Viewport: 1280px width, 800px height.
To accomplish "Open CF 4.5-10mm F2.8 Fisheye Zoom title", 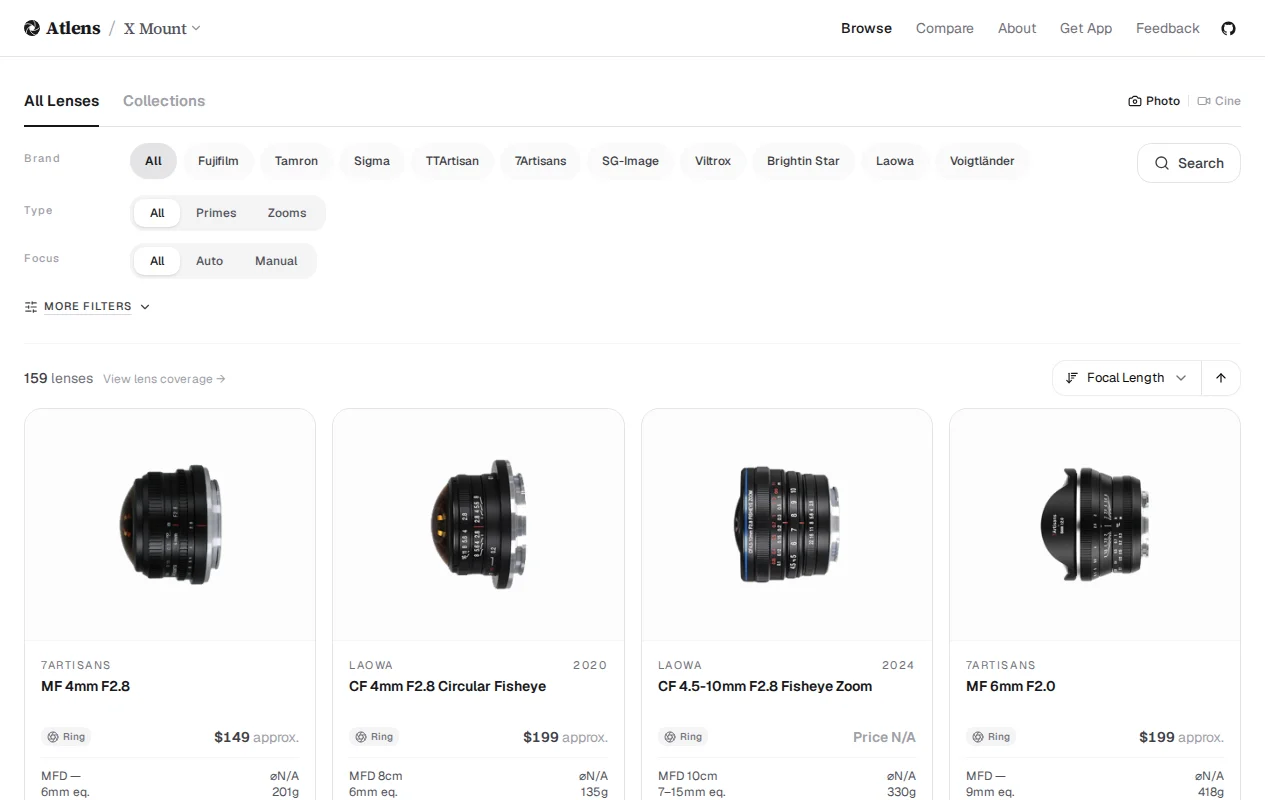I will pyautogui.click(x=765, y=686).
